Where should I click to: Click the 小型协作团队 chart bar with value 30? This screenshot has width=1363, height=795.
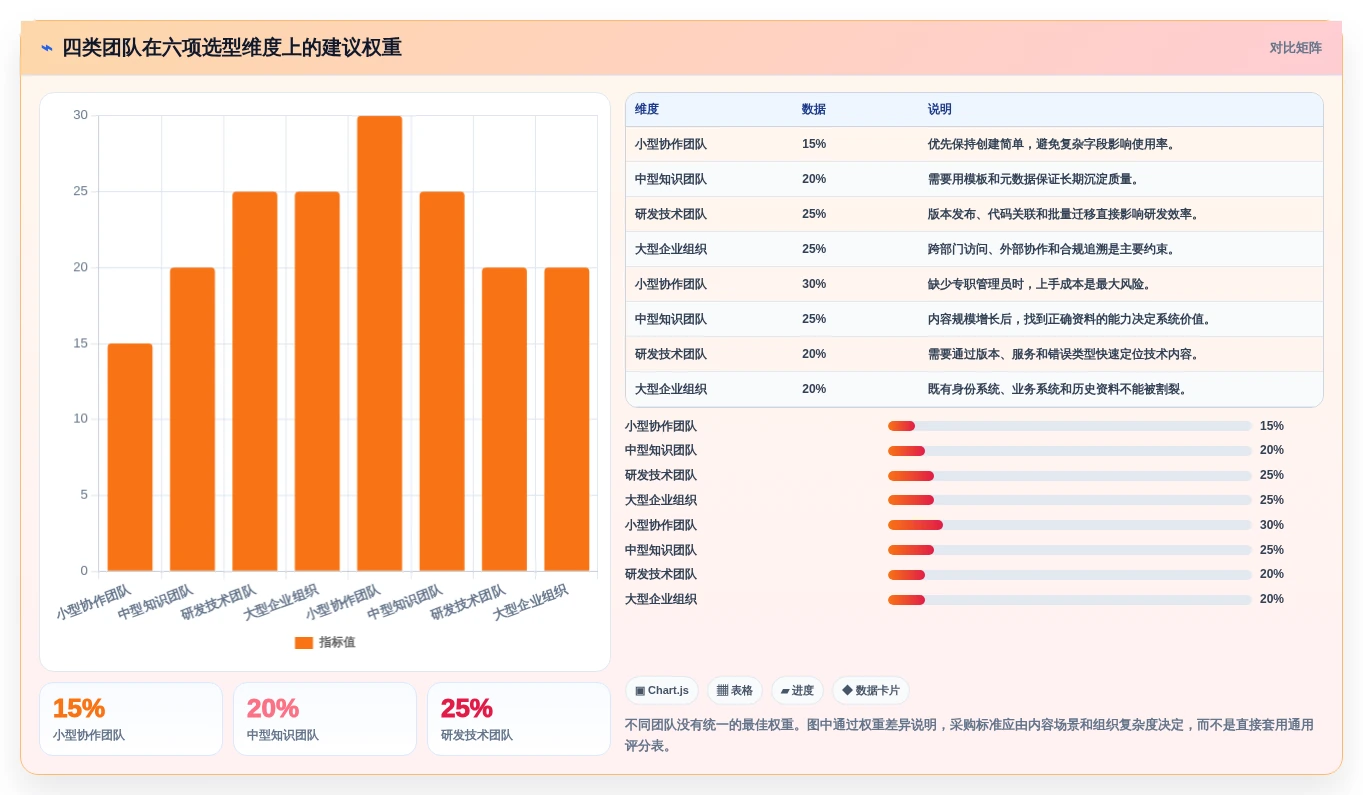click(379, 343)
